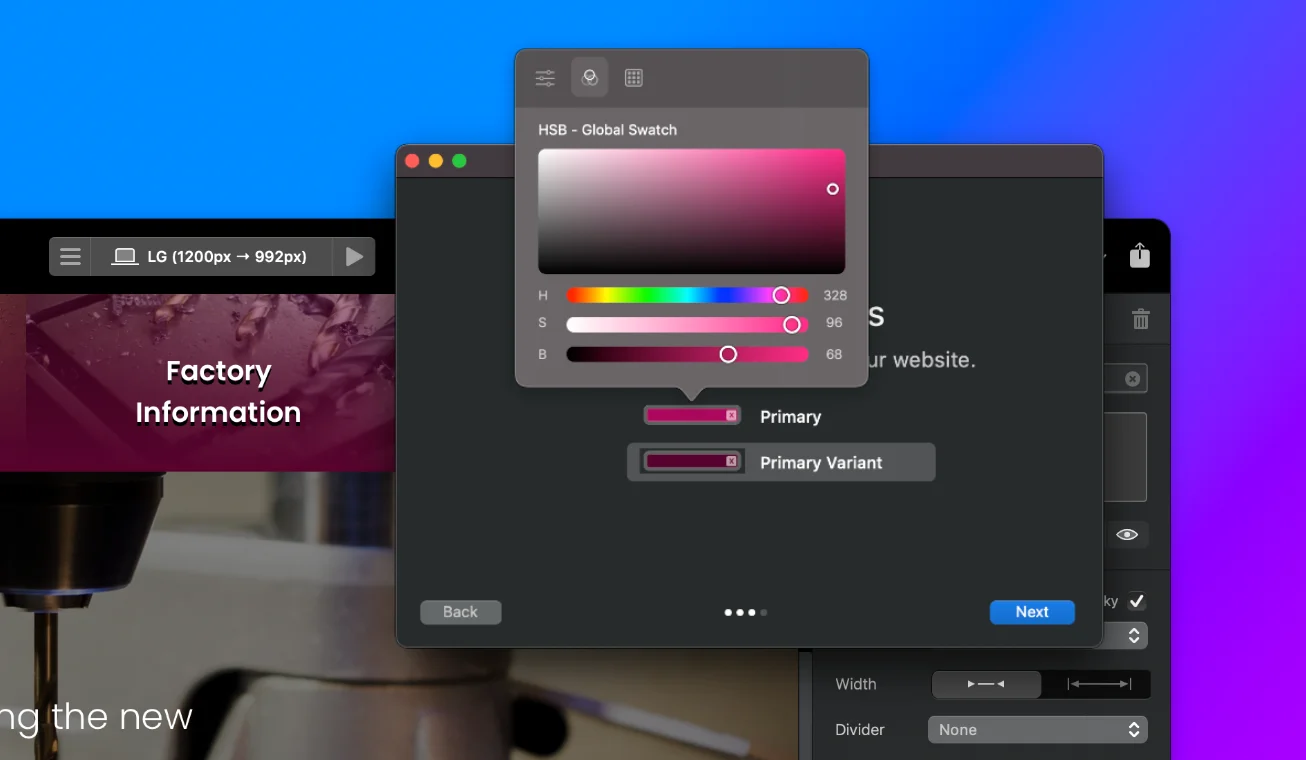Select the Primary Variant label

(x=821, y=463)
